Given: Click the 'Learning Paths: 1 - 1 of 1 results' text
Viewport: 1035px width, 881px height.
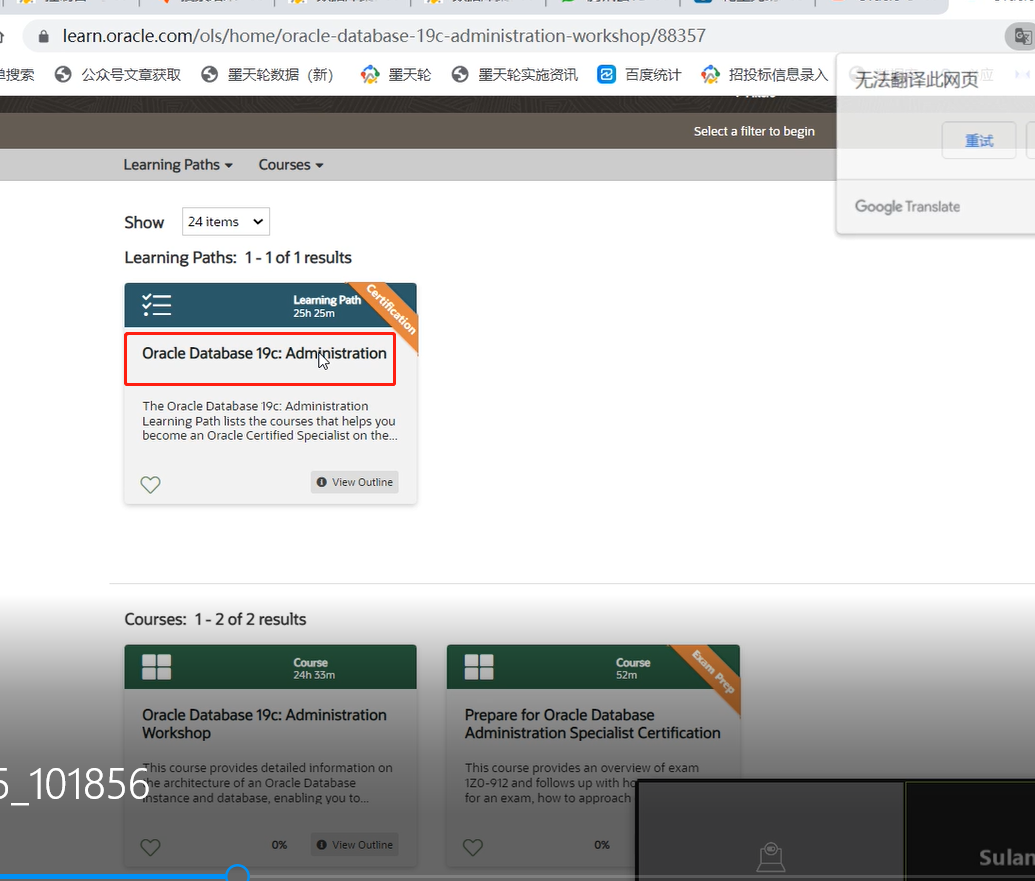Looking at the screenshot, I should (238, 257).
